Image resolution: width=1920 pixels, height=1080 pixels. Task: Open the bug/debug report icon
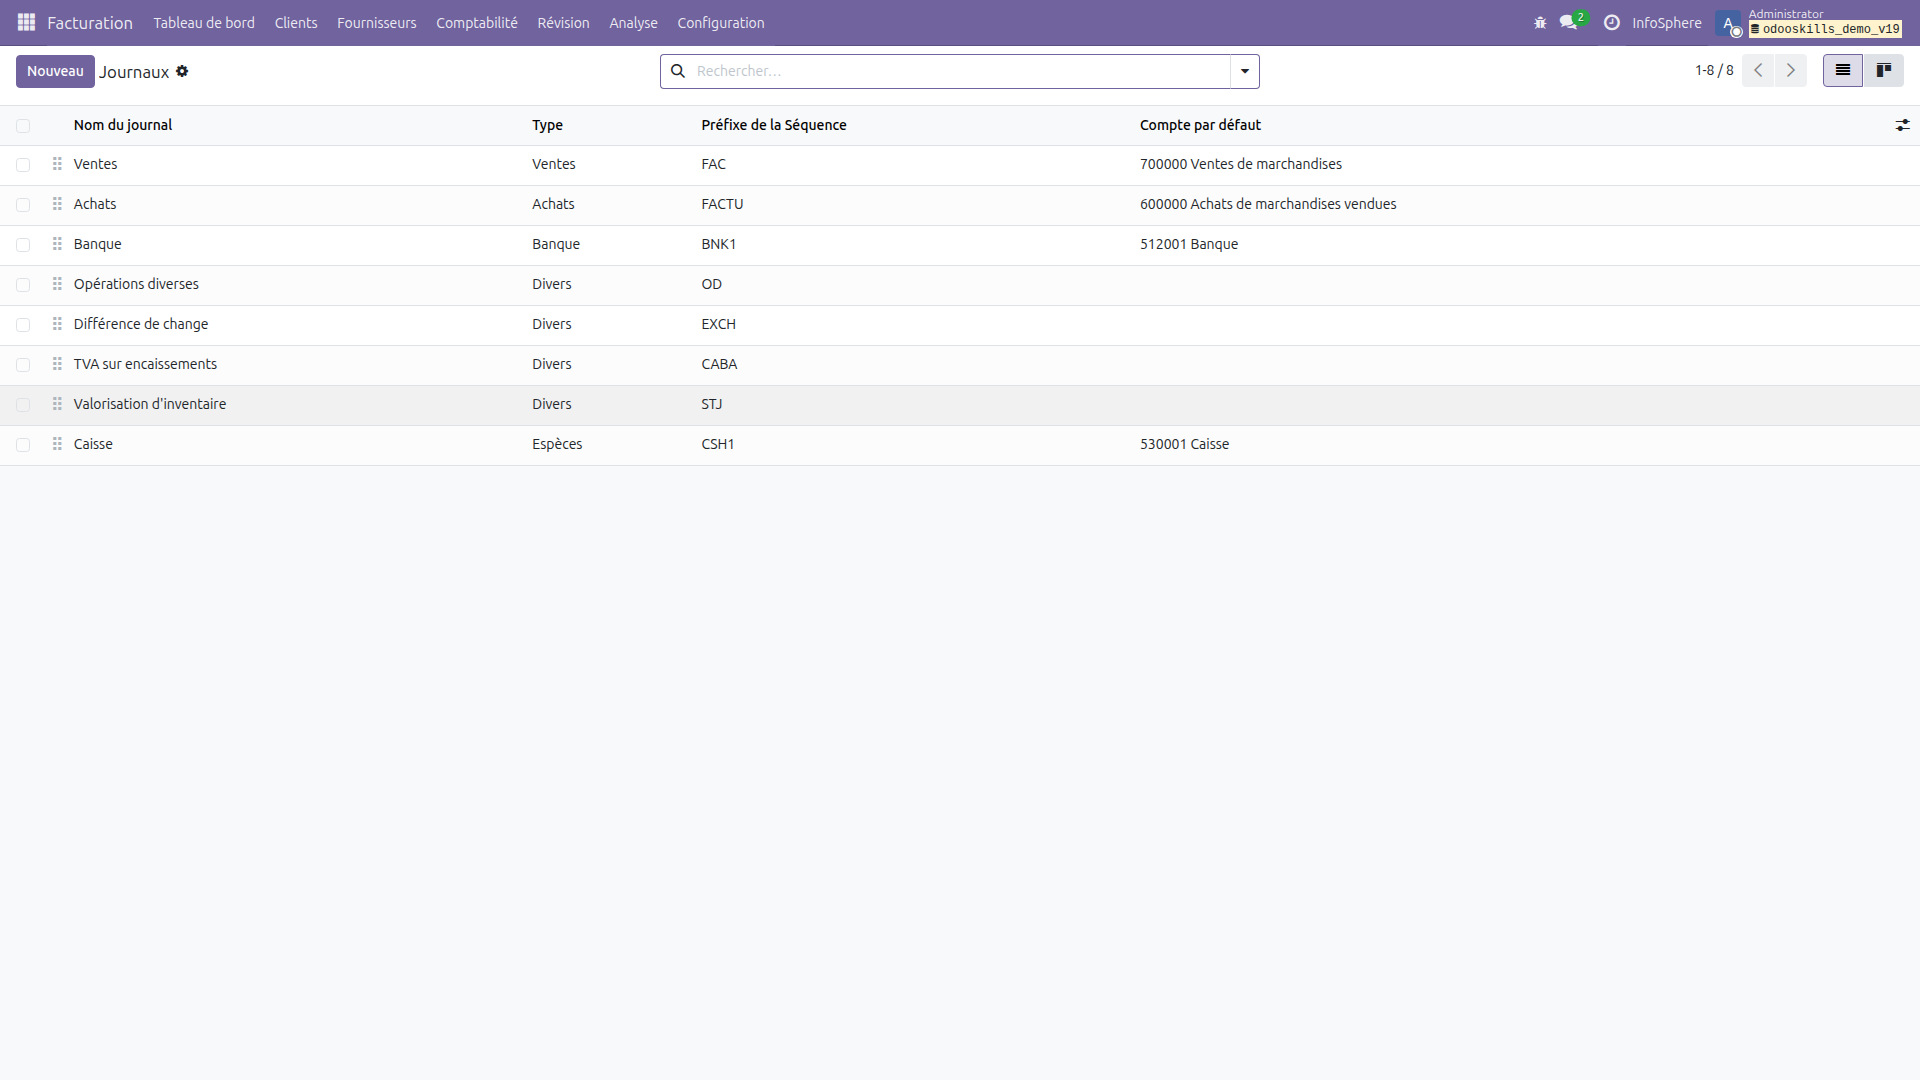click(1540, 22)
